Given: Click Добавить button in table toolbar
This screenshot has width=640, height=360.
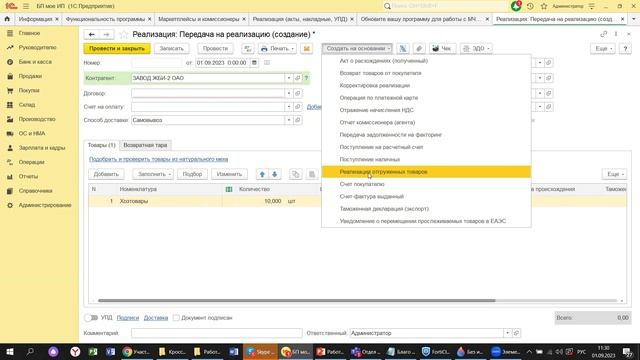Looking at the screenshot, I should tap(106, 174).
